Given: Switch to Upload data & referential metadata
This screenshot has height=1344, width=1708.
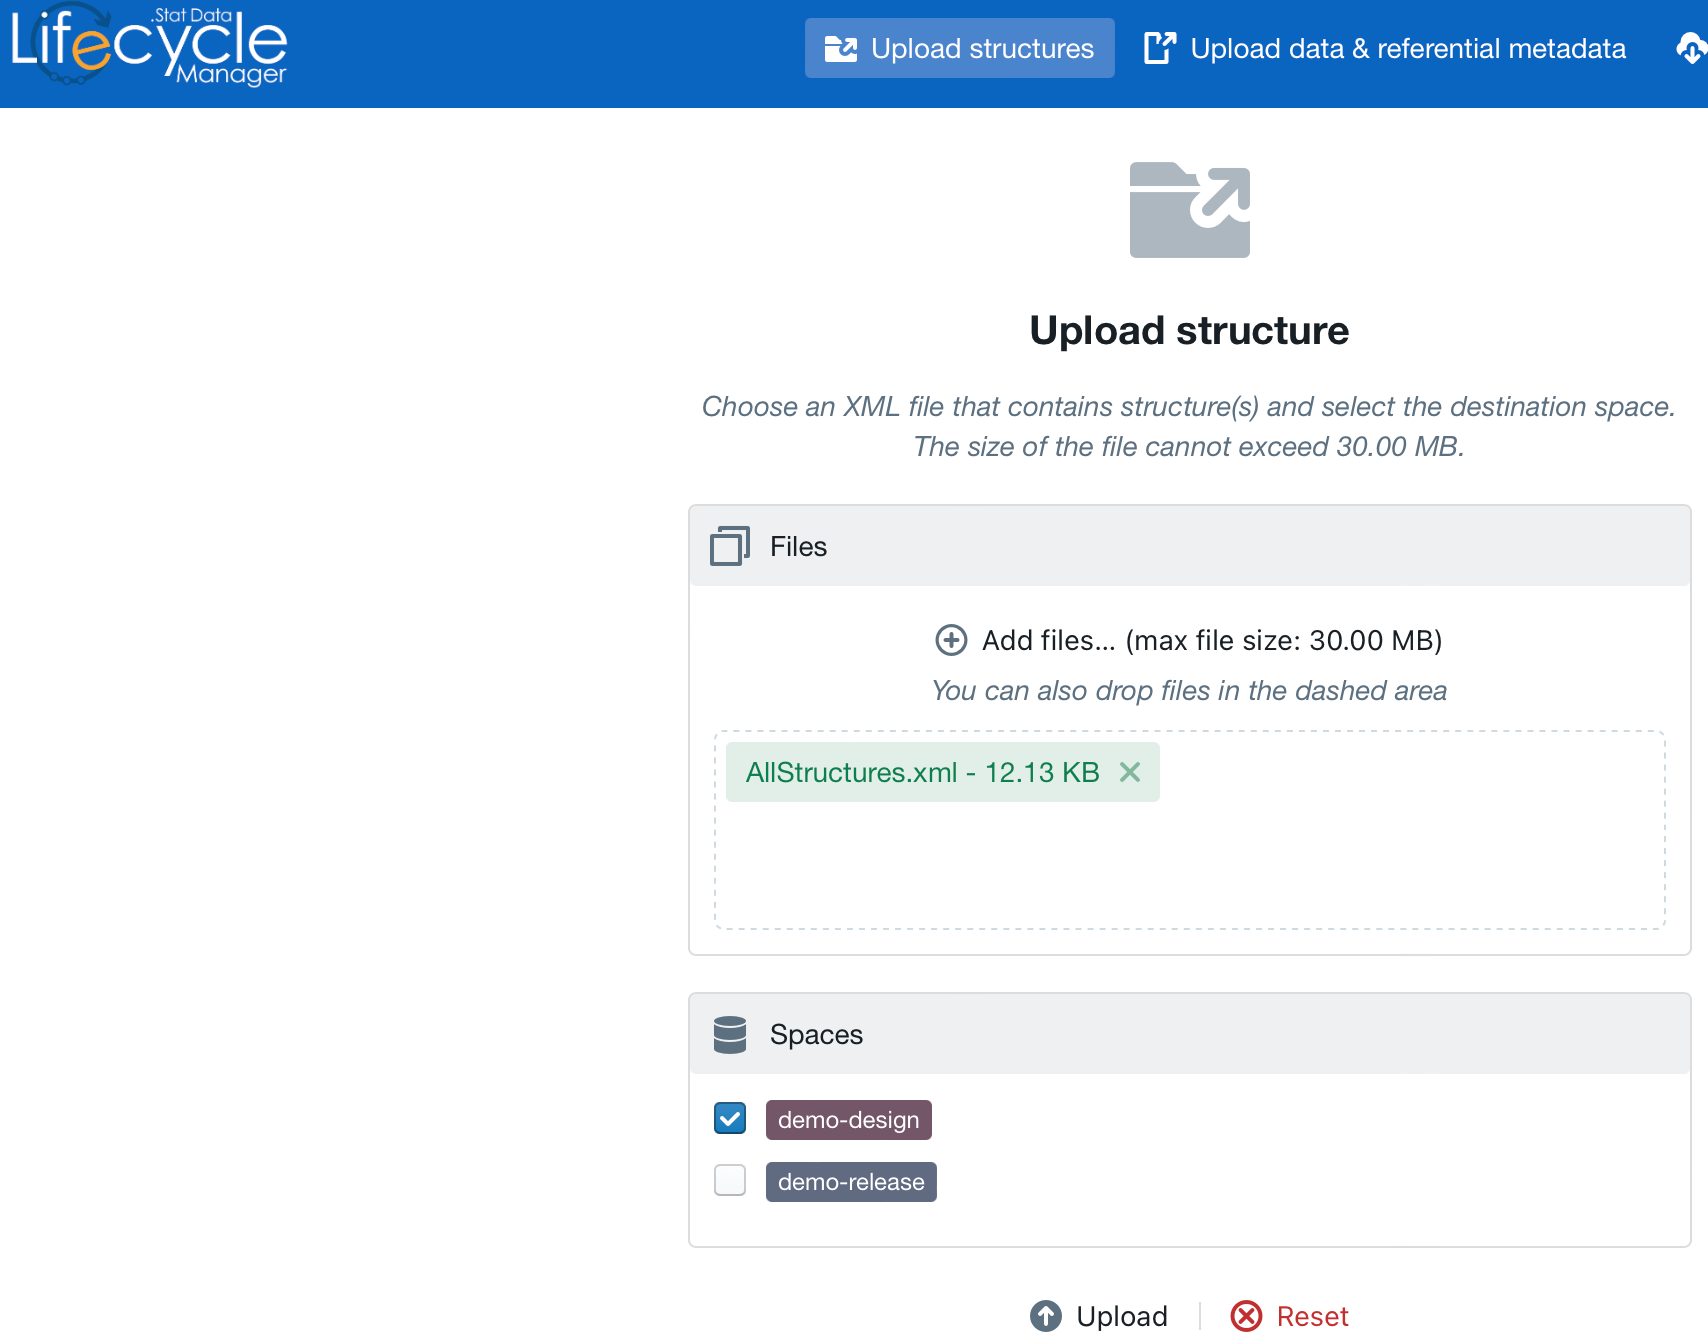Looking at the screenshot, I should click(1407, 48).
